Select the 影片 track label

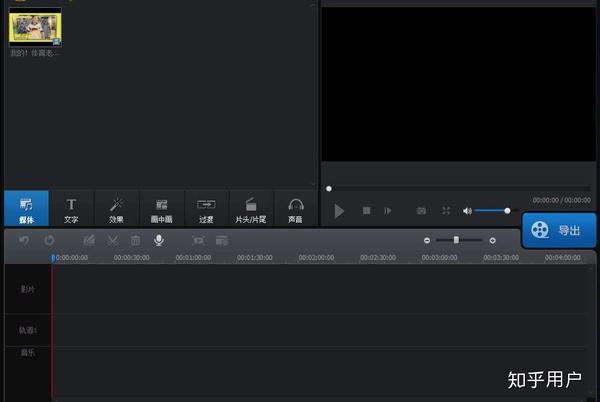click(28, 289)
